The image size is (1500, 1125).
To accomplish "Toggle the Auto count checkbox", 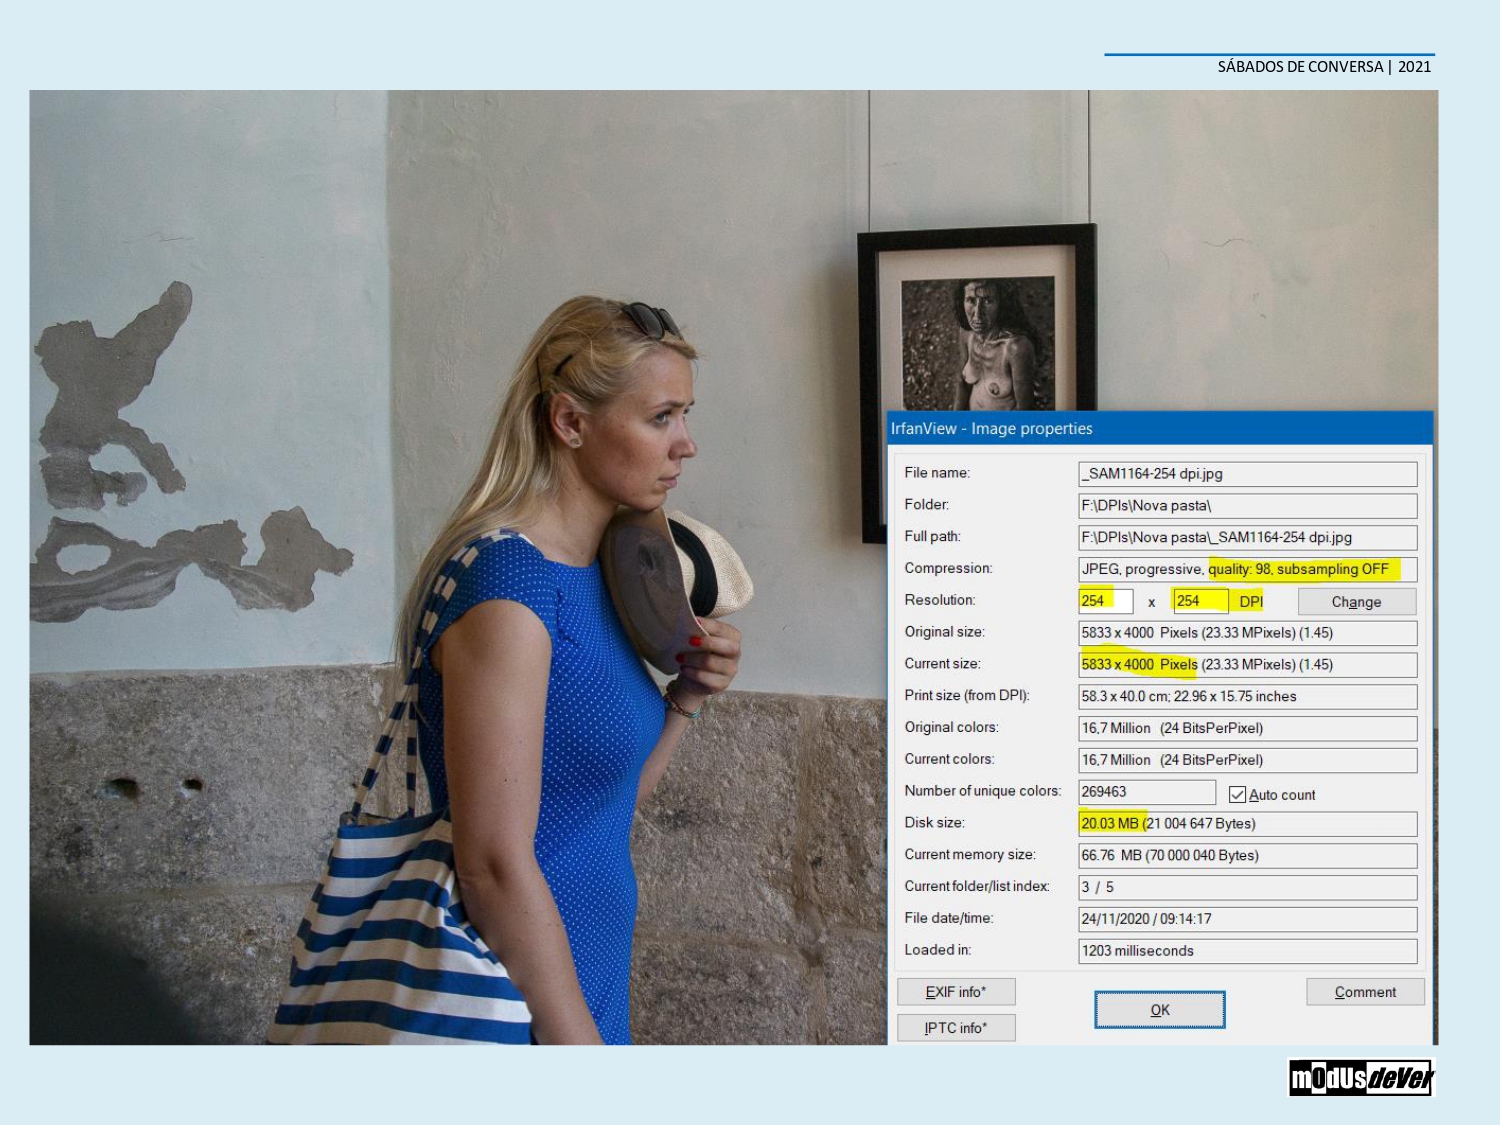I will click(x=1238, y=795).
